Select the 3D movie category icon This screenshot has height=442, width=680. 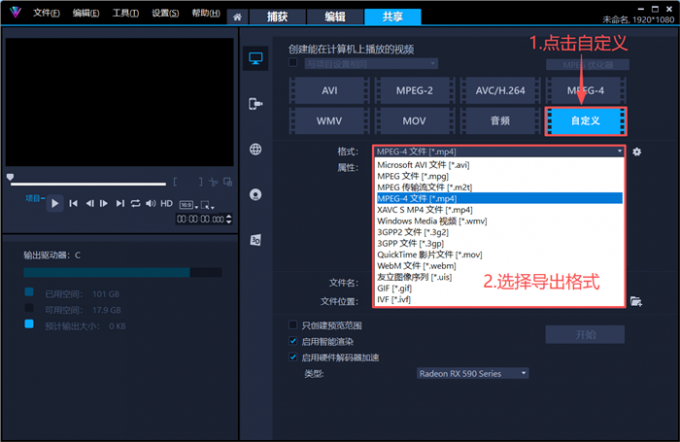click(x=255, y=240)
